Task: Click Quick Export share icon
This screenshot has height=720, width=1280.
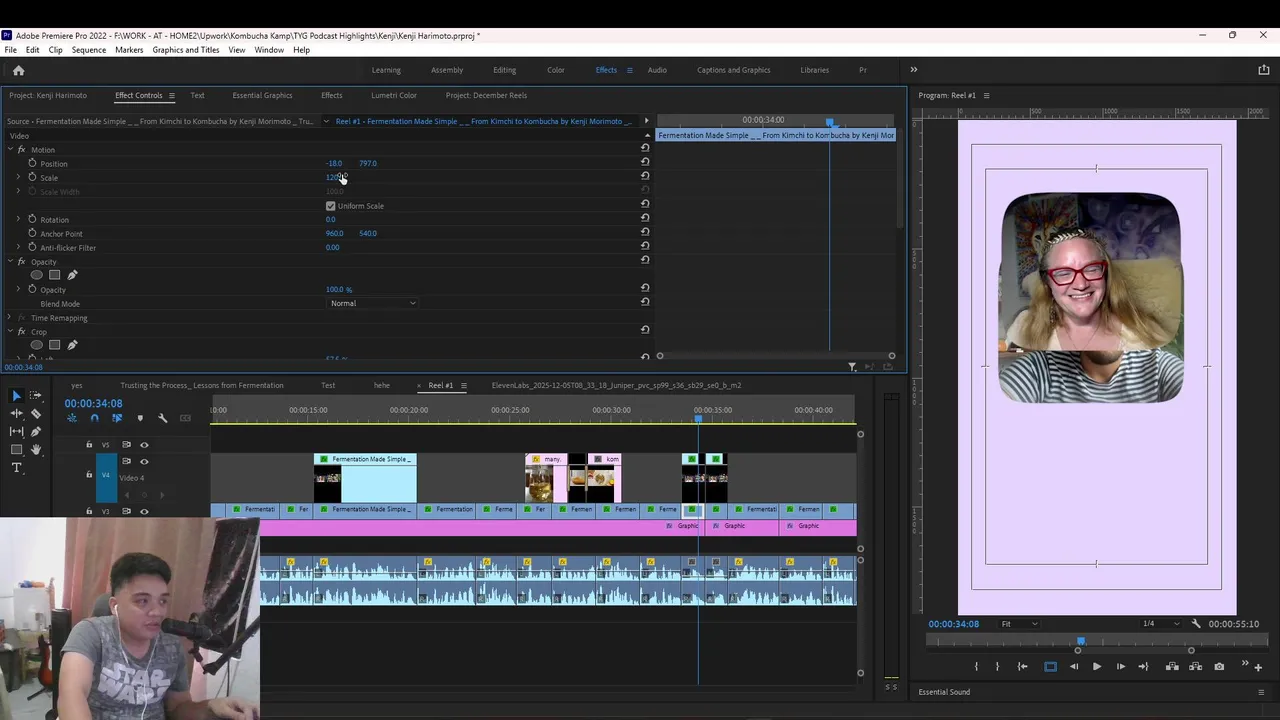Action: click(x=1264, y=70)
